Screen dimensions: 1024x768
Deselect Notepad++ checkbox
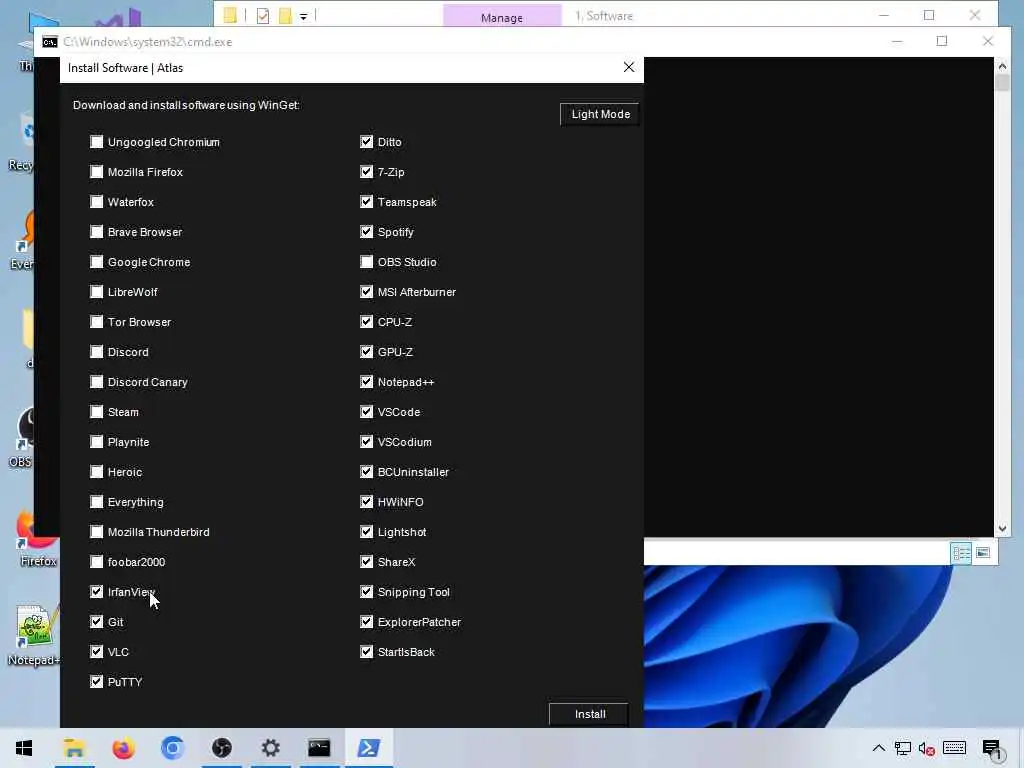tap(366, 382)
